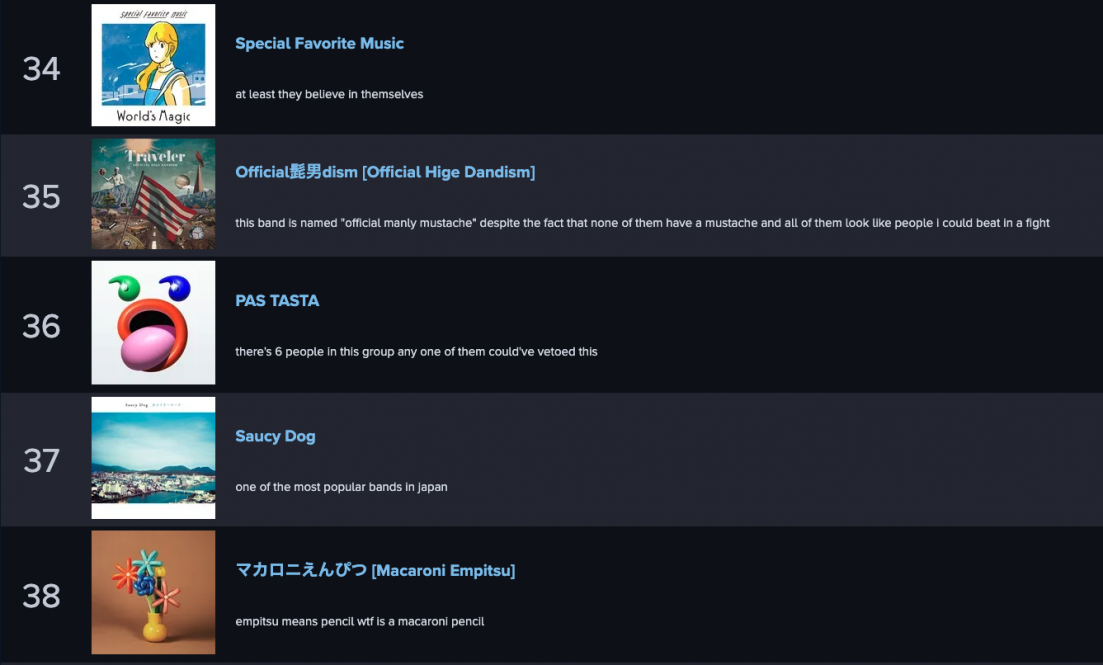This screenshot has height=665, width=1103.
Task: Select rank number 36
Action: [42, 327]
